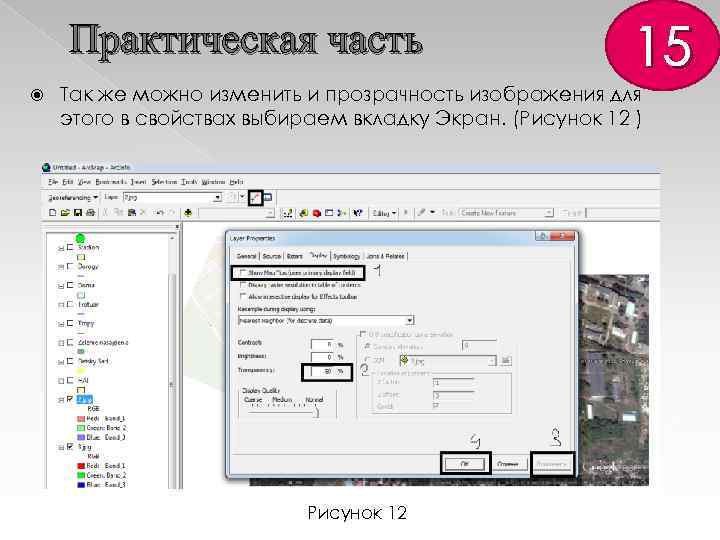Open Resample during display dropdown
This screenshot has width=720, height=540.
(x=410, y=320)
